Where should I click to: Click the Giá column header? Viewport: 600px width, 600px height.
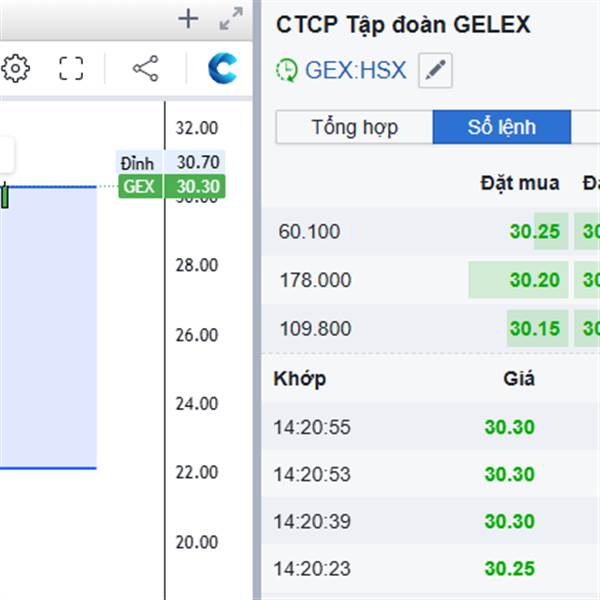click(519, 379)
